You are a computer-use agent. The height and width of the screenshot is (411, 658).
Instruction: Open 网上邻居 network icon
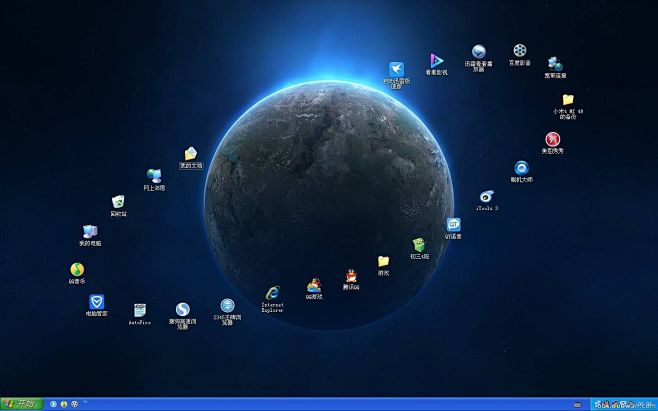(154, 176)
